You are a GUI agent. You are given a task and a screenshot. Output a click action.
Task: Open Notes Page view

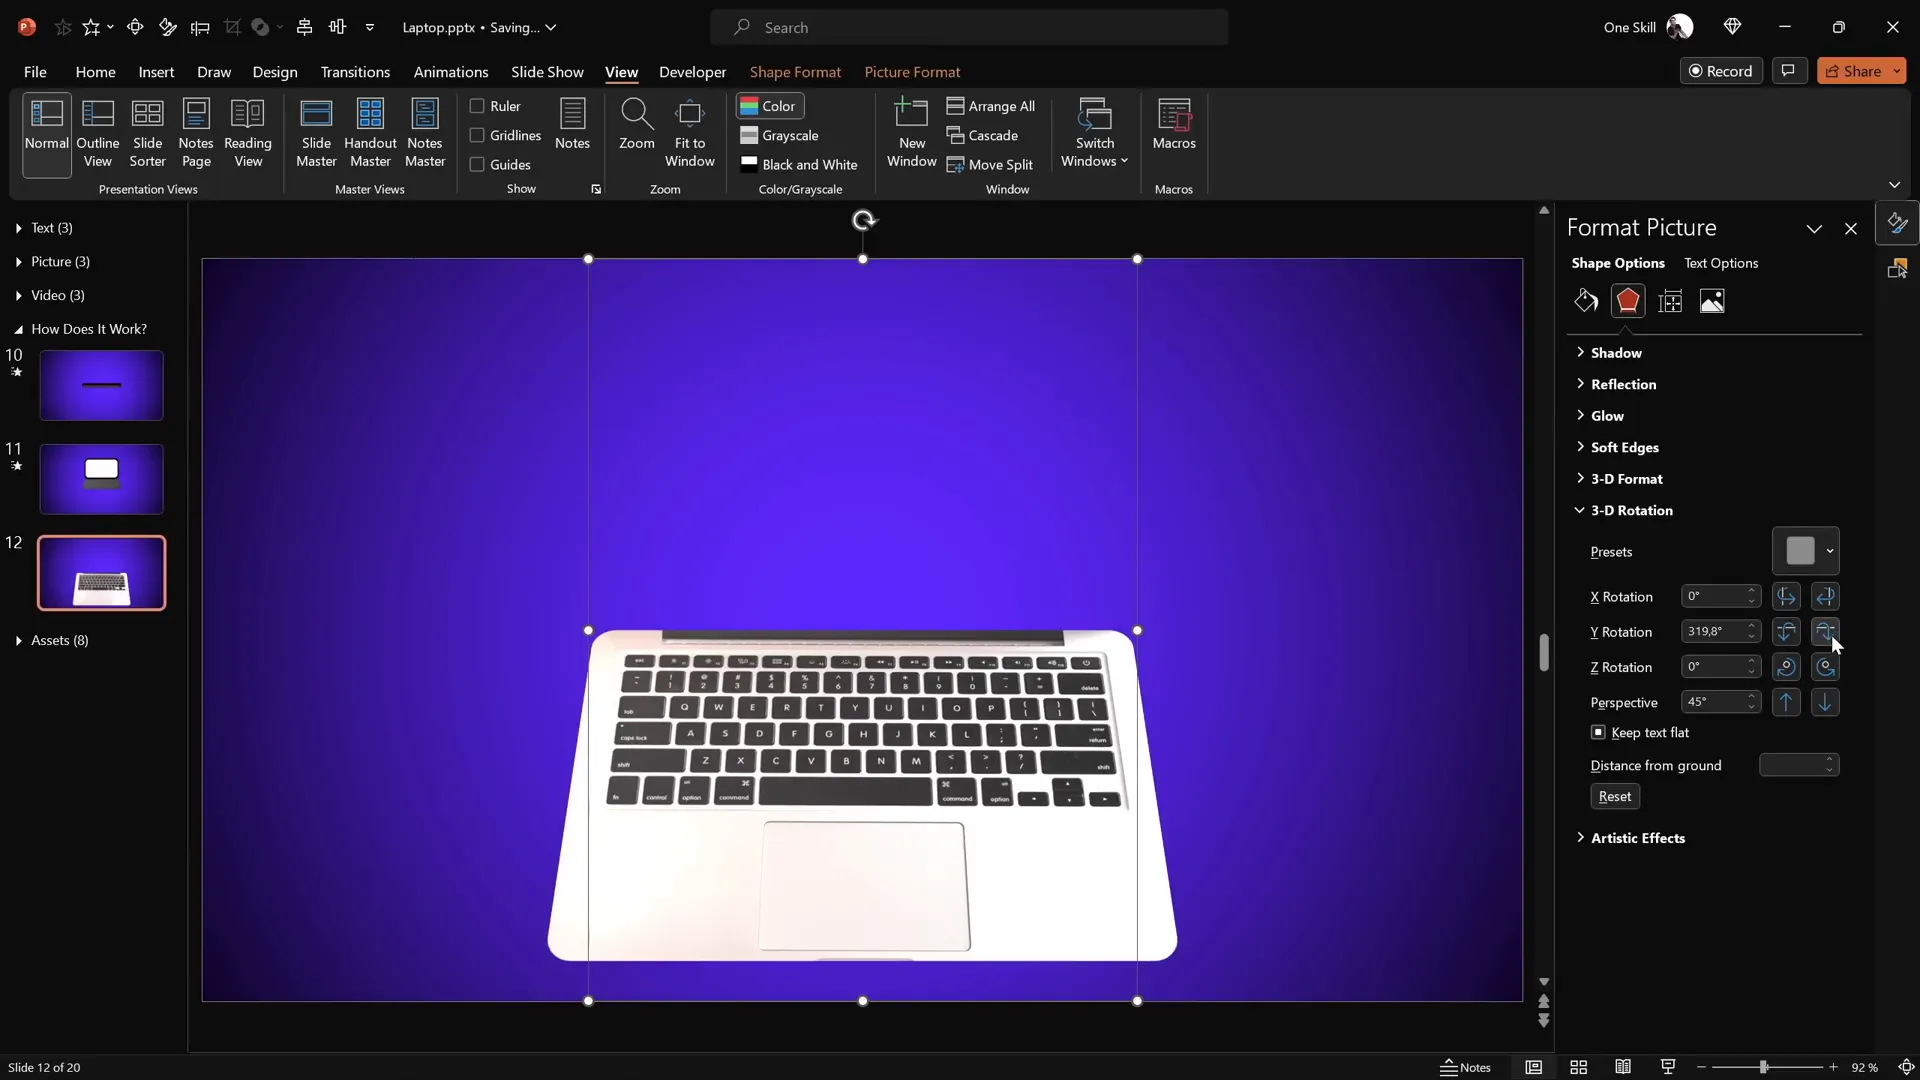pos(196,133)
